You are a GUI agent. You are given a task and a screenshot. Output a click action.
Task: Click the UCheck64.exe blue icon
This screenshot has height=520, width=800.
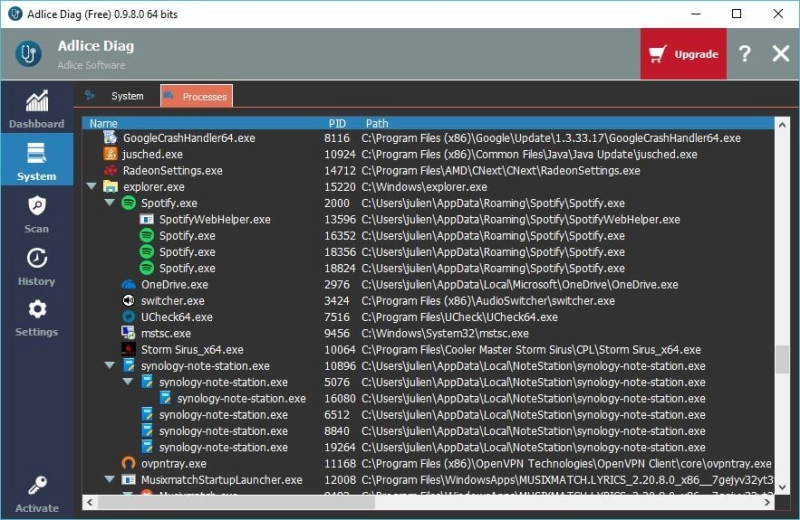(x=129, y=317)
